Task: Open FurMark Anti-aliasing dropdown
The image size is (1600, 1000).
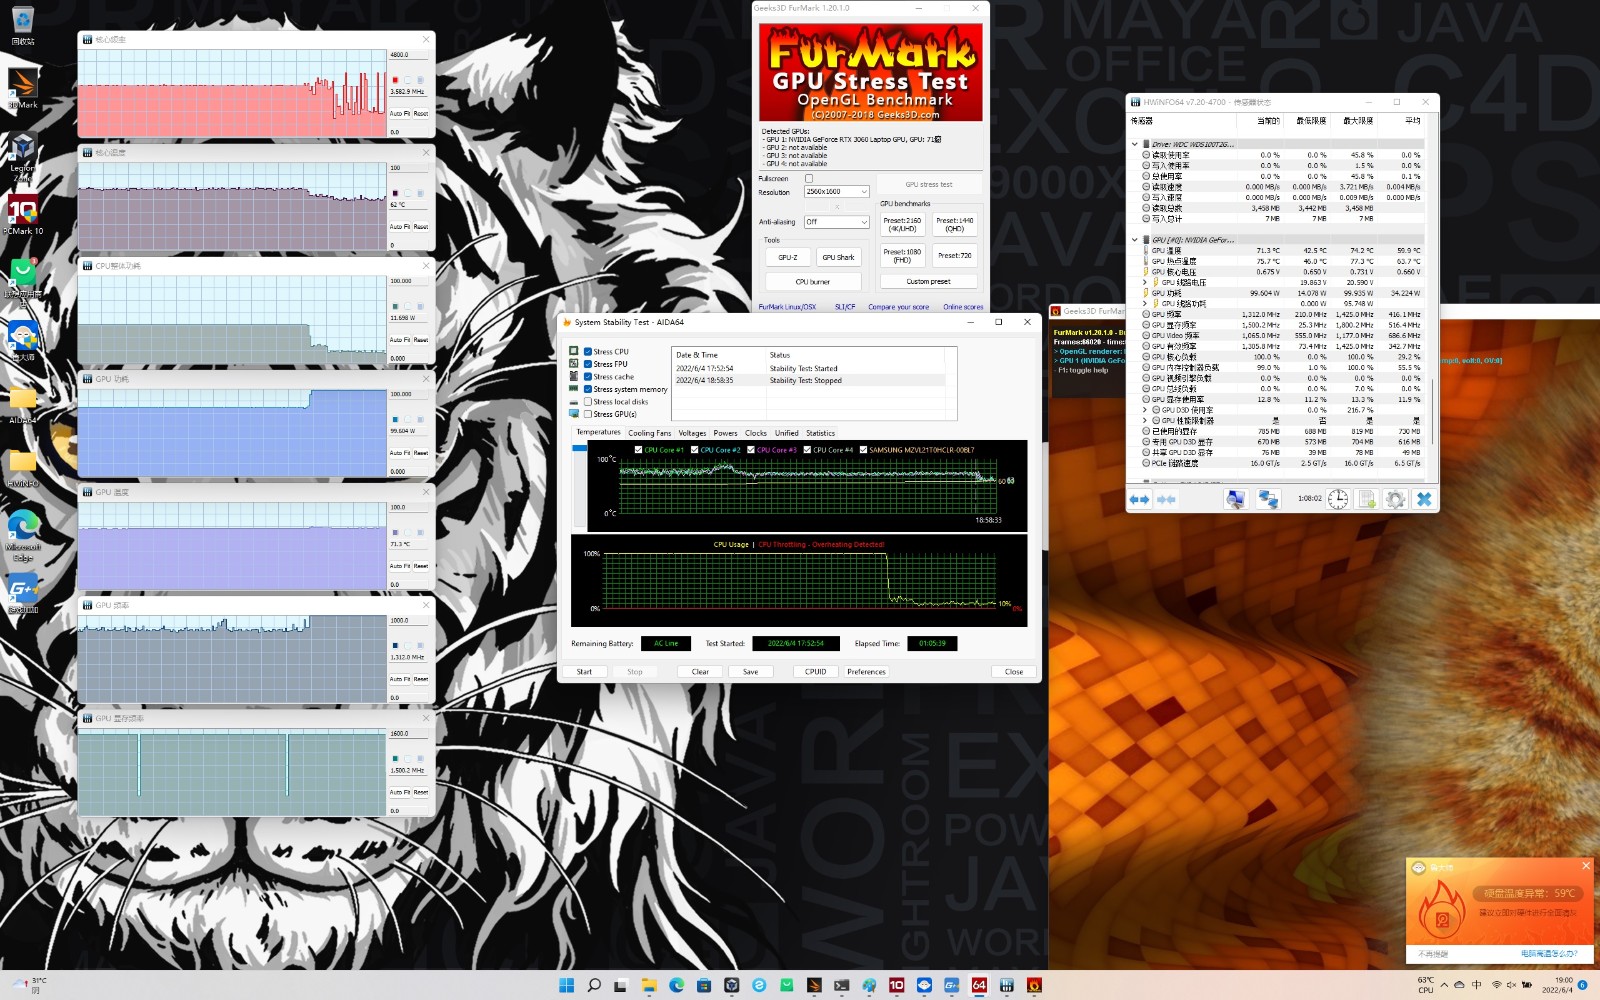Action: click(x=837, y=222)
